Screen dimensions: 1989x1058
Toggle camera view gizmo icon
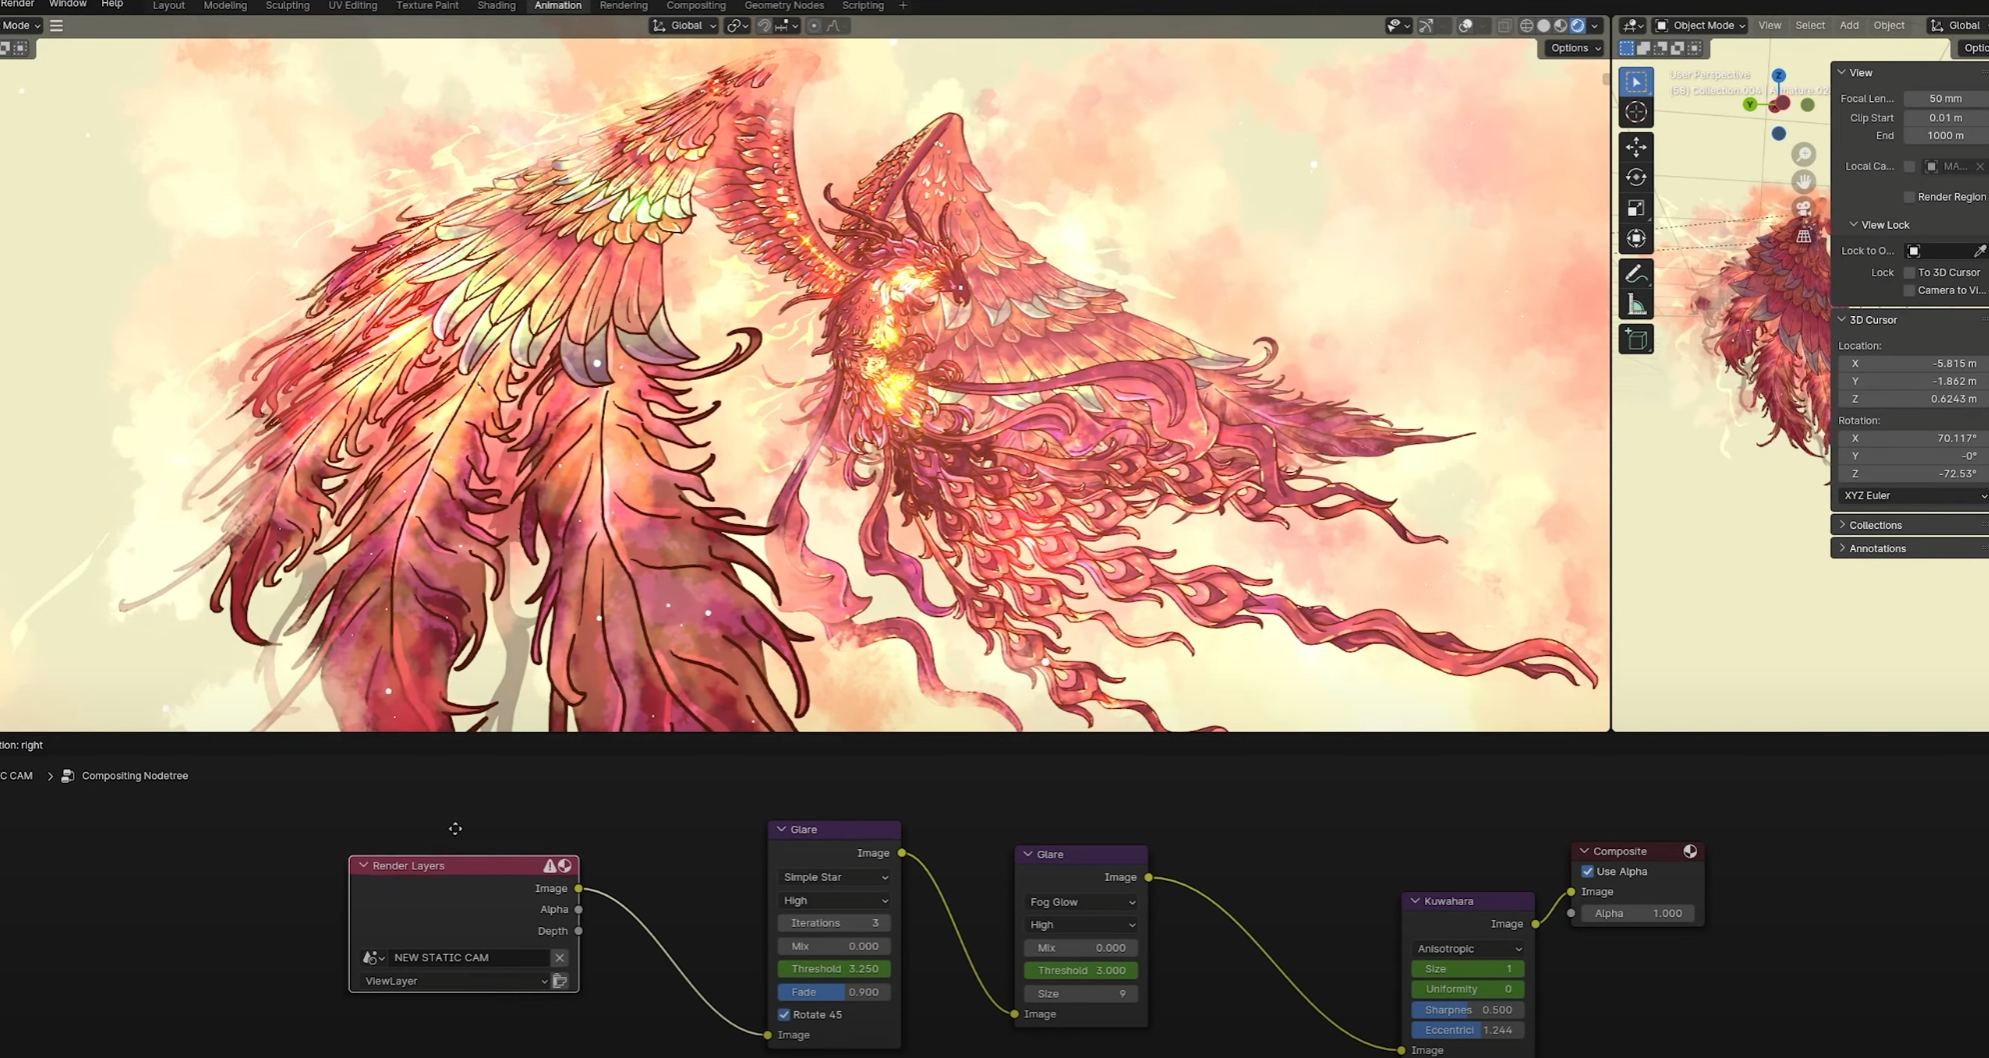[1804, 208]
